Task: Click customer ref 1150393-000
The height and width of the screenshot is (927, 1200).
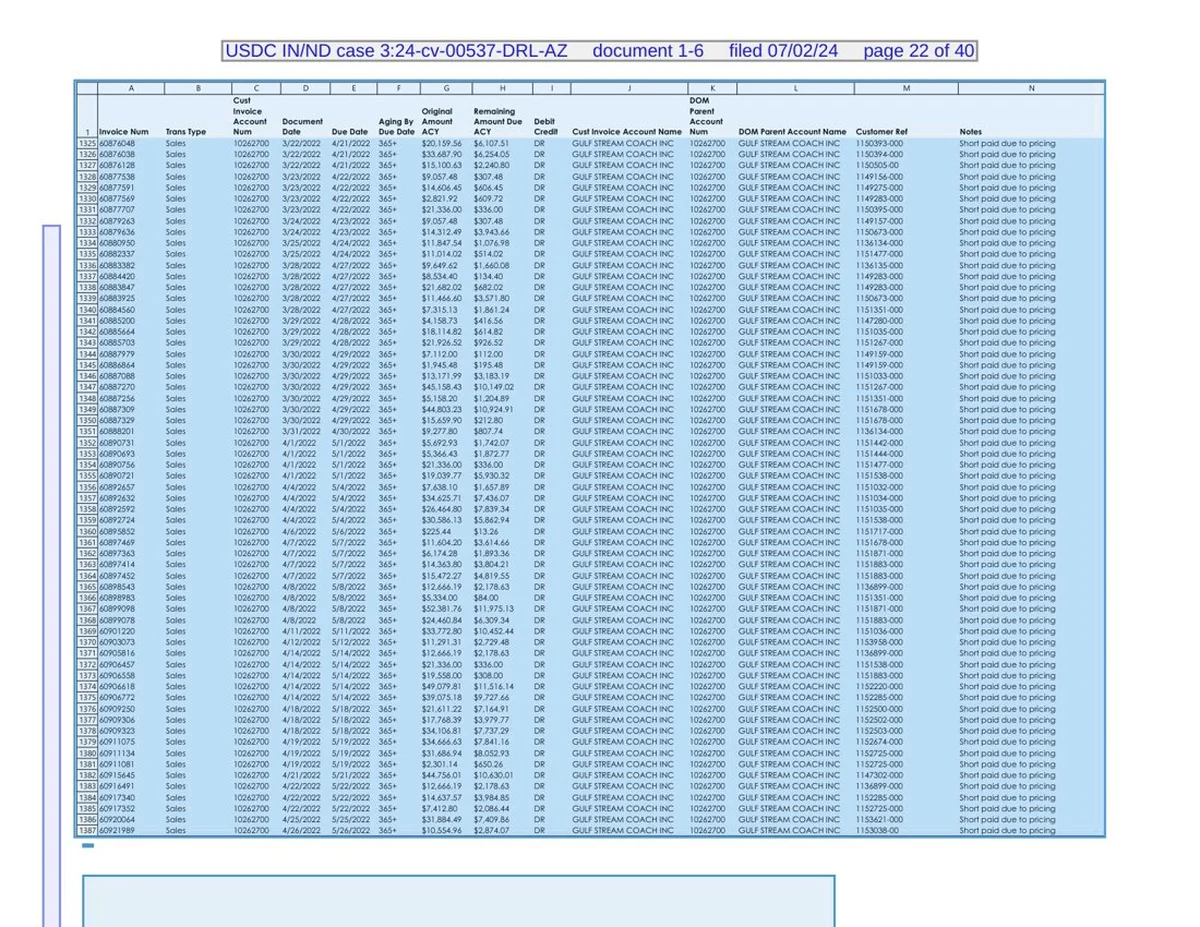Action: click(879, 143)
